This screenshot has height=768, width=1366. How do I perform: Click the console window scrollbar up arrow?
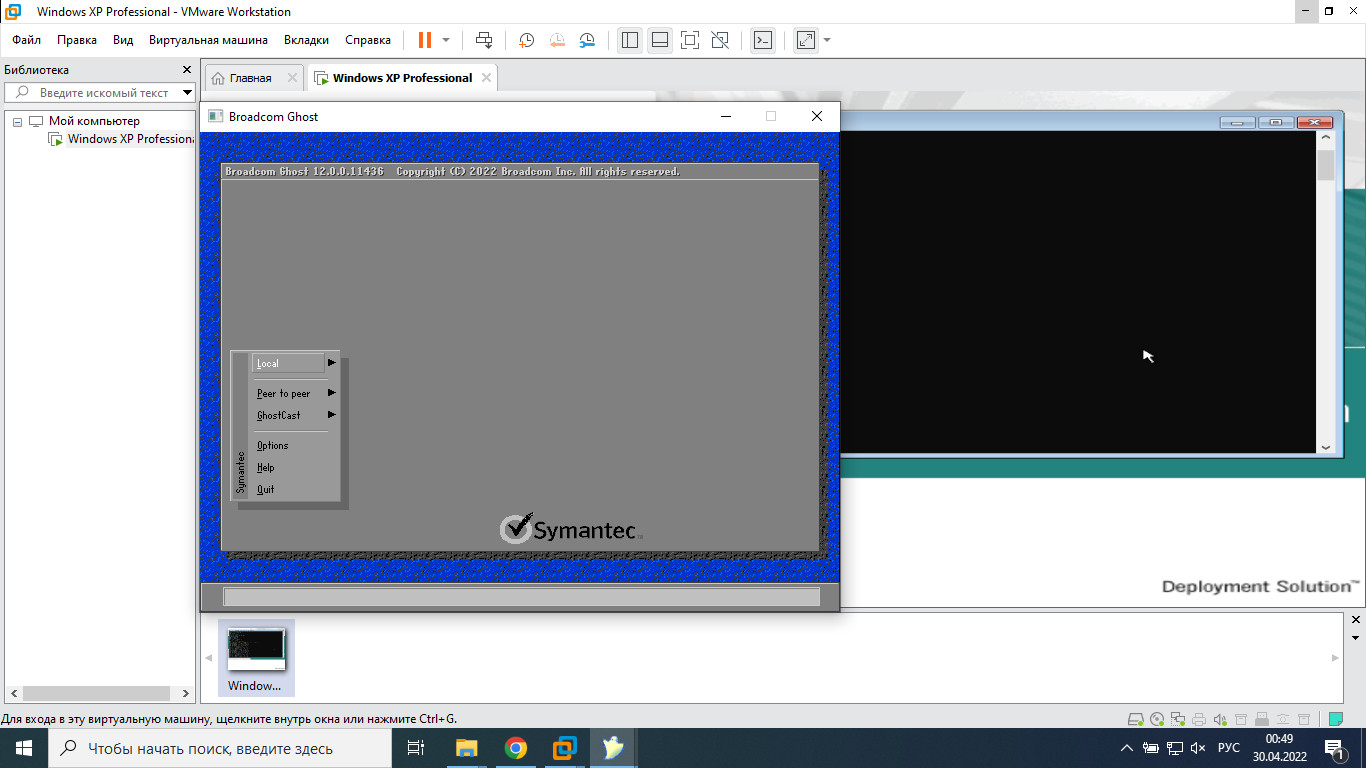point(1326,140)
